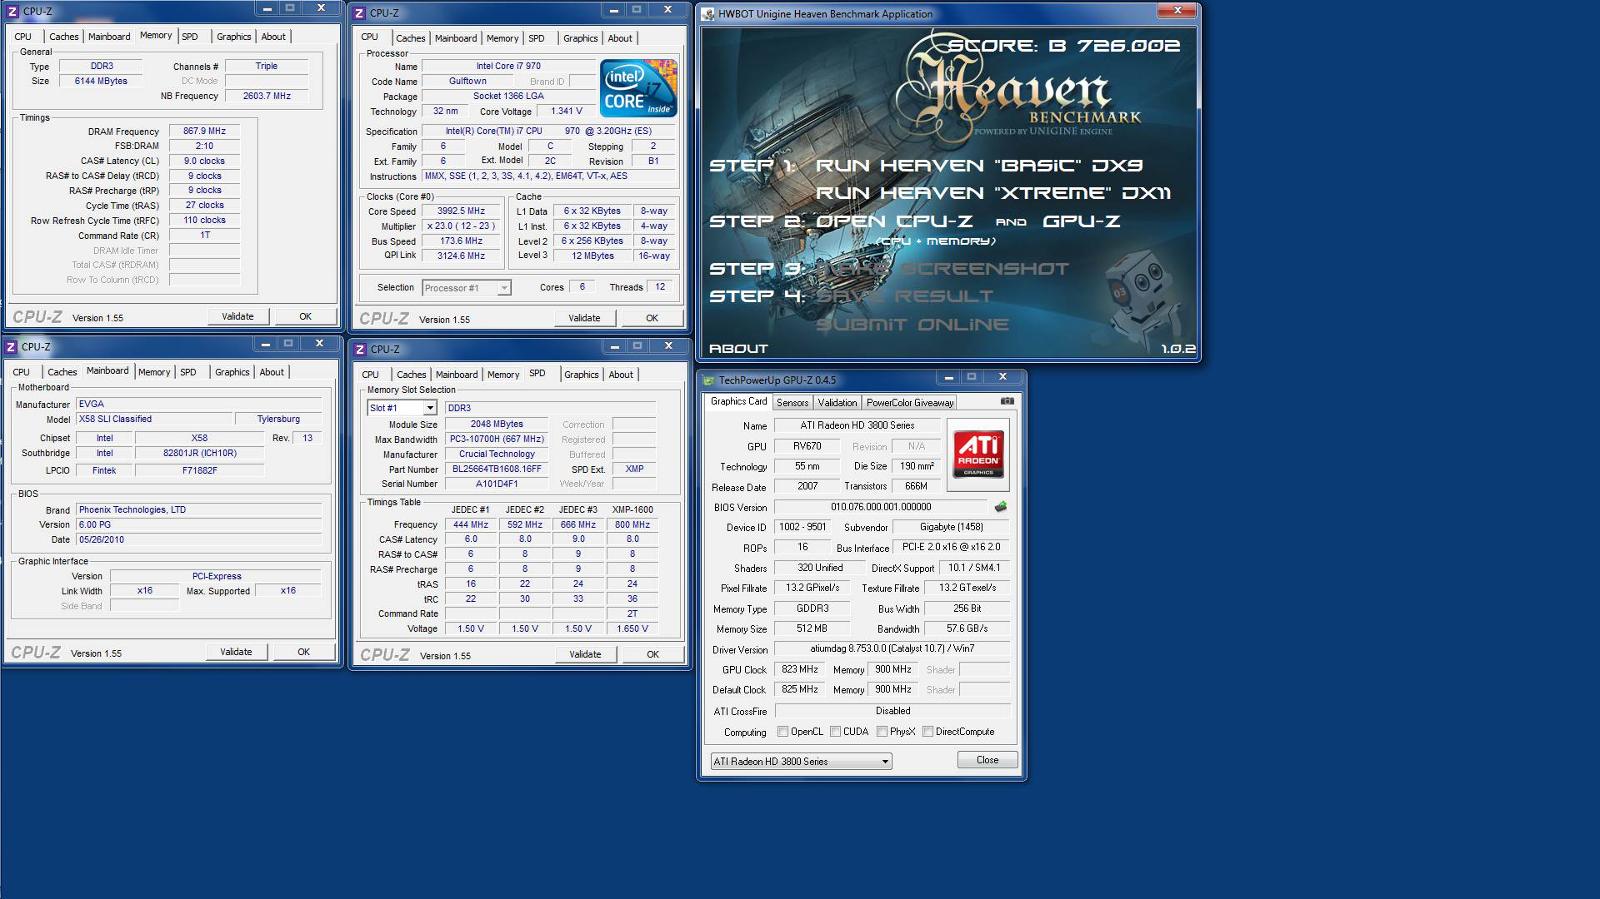Open Memory tab in CPU-Z Mainboard window
This screenshot has width=1600, height=899.
[154, 372]
